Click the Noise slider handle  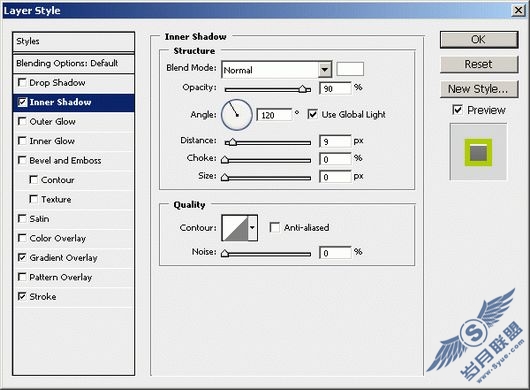[225, 253]
